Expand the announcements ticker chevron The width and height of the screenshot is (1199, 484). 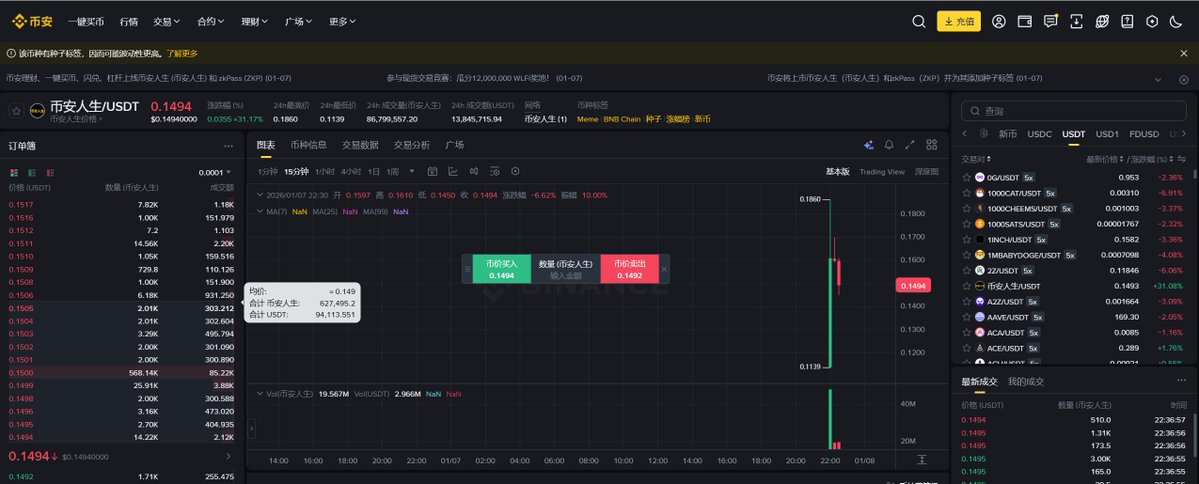tap(1158, 79)
